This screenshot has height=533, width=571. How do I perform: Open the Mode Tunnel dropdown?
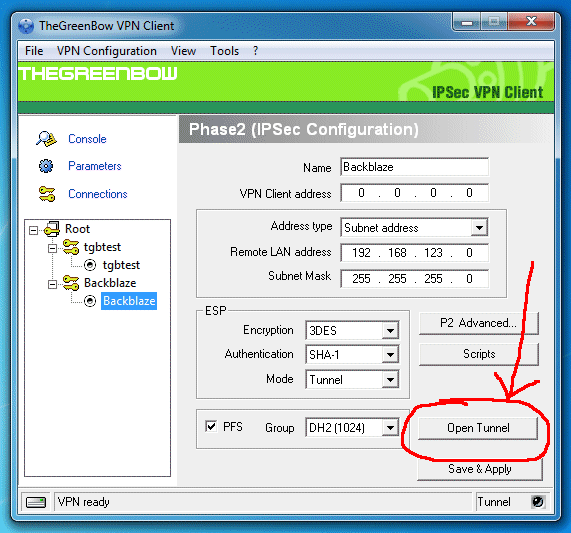[390, 380]
